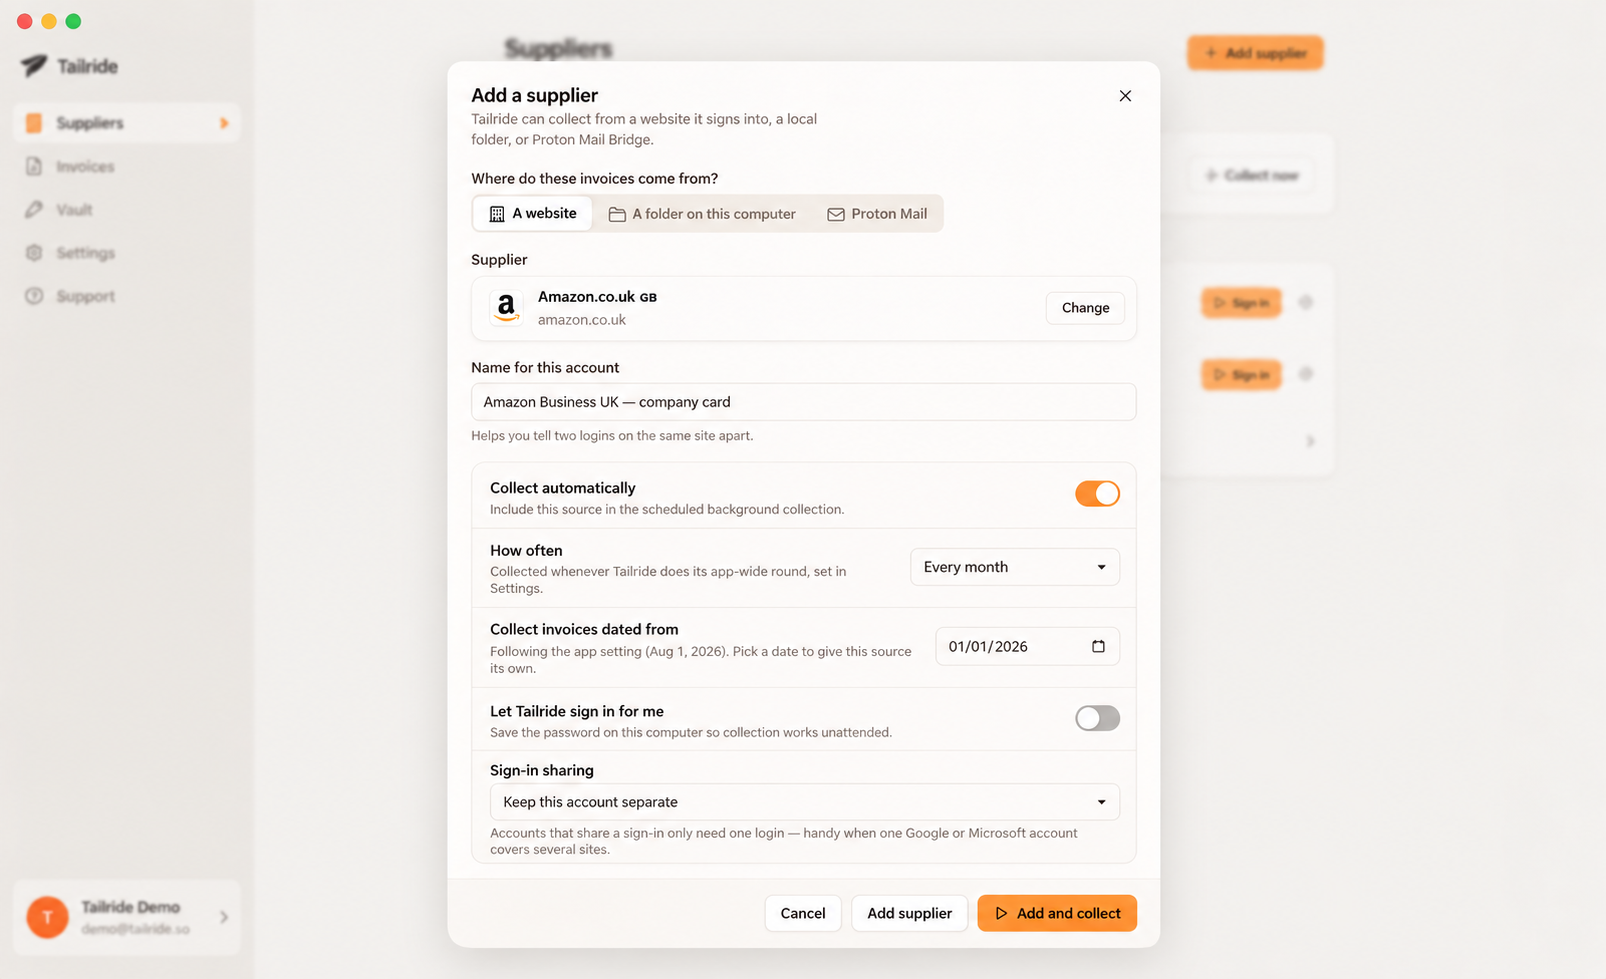The height and width of the screenshot is (979, 1606).
Task: Switch to the Proton Mail tab
Action: [877, 214]
